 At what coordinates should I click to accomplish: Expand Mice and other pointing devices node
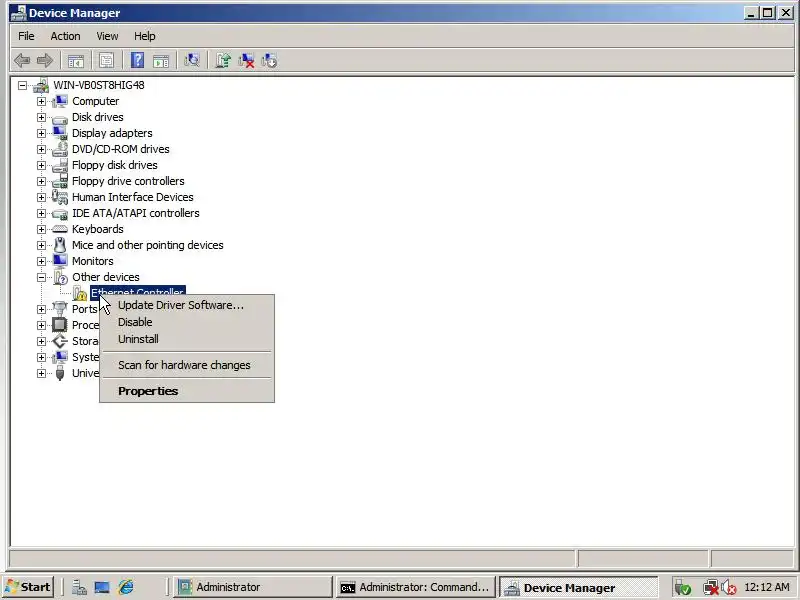pos(41,245)
